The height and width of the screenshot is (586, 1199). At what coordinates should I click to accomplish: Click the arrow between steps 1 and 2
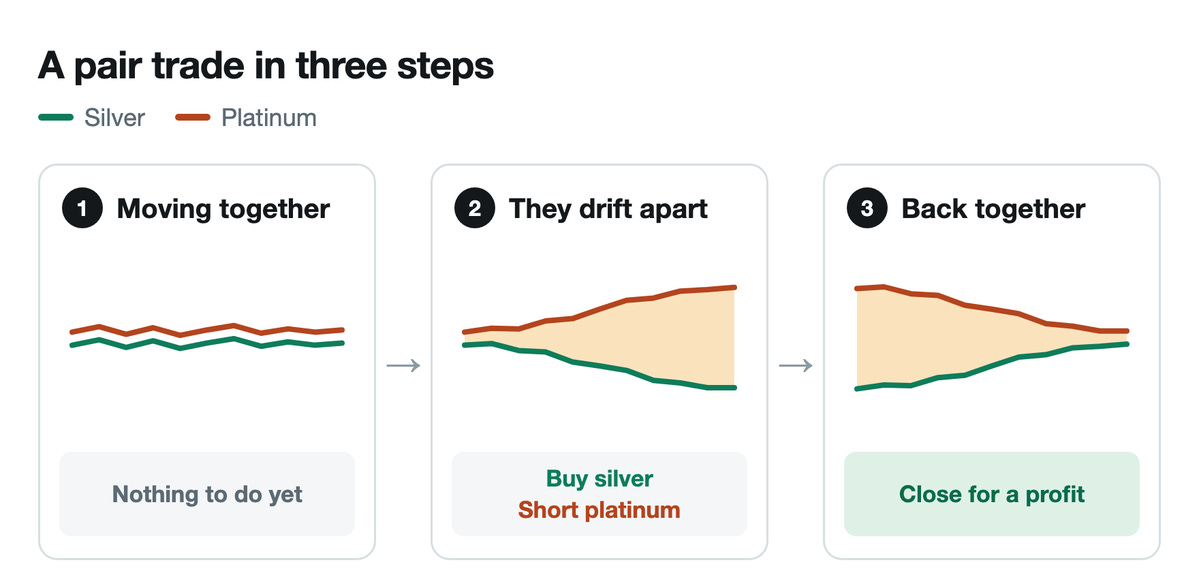[403, 366]
